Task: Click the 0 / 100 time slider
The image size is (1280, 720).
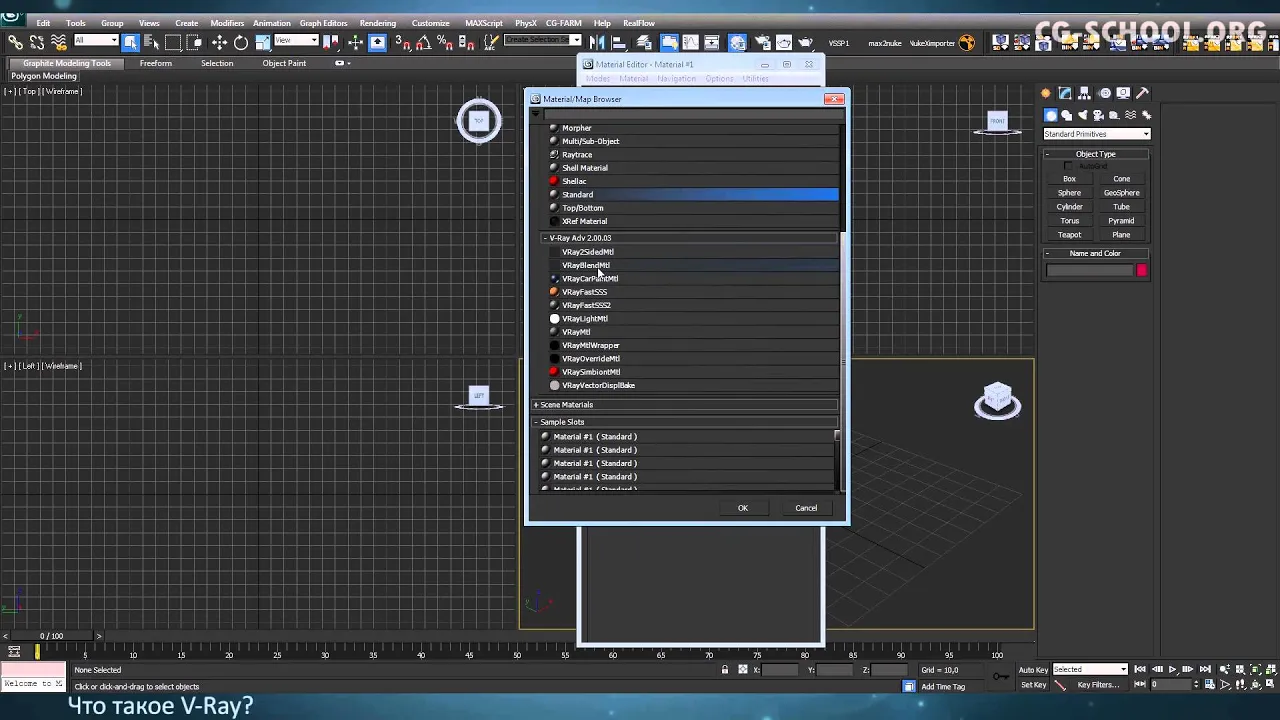Action: [x=52, y=636]
